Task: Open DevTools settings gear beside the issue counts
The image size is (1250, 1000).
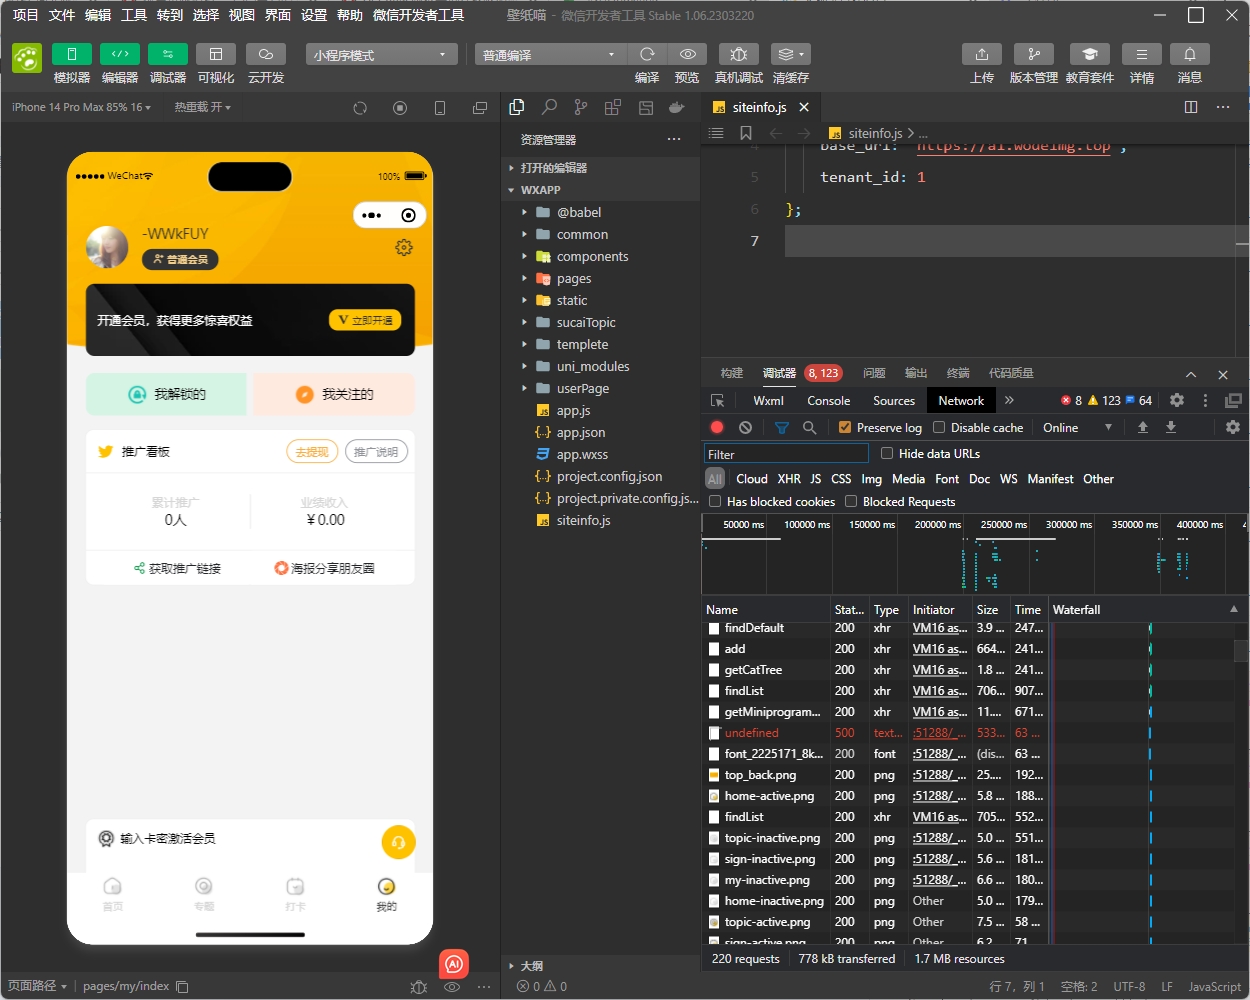Action: click(x=1177, y=400)
